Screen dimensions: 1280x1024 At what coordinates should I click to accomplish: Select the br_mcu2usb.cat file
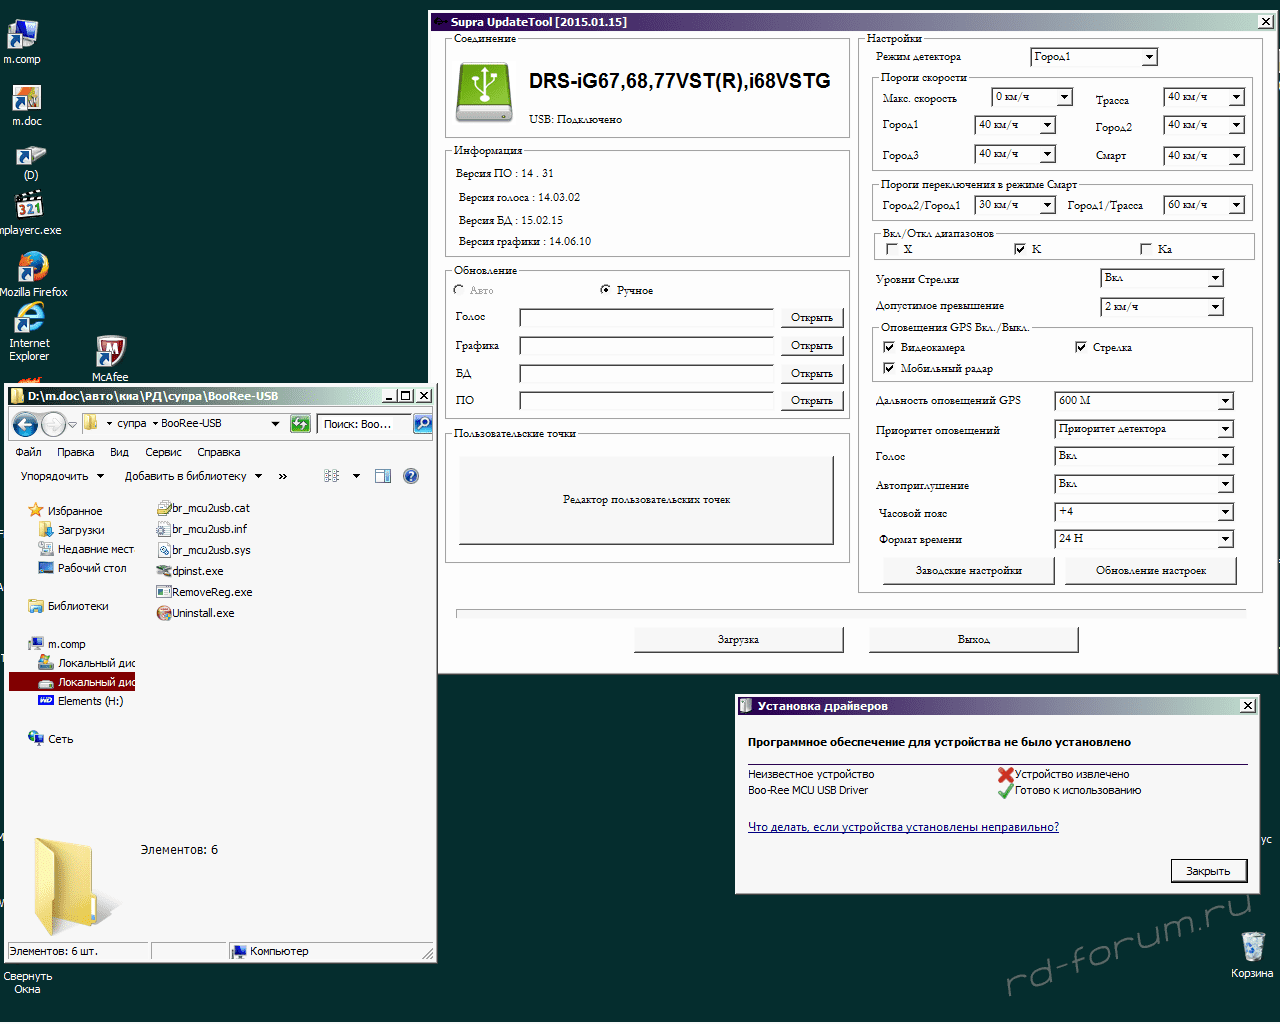(x=203, y=508)
